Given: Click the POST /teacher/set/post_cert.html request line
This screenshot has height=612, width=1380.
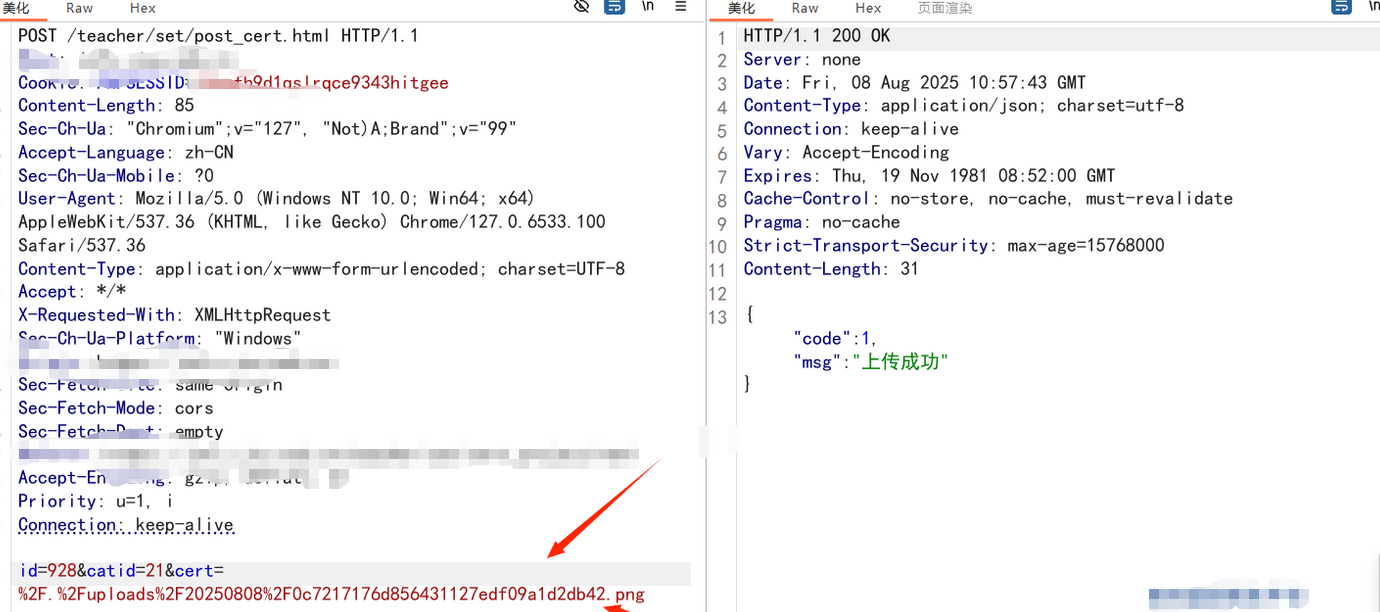Looking at the screenshot, I should click(218, 36).
